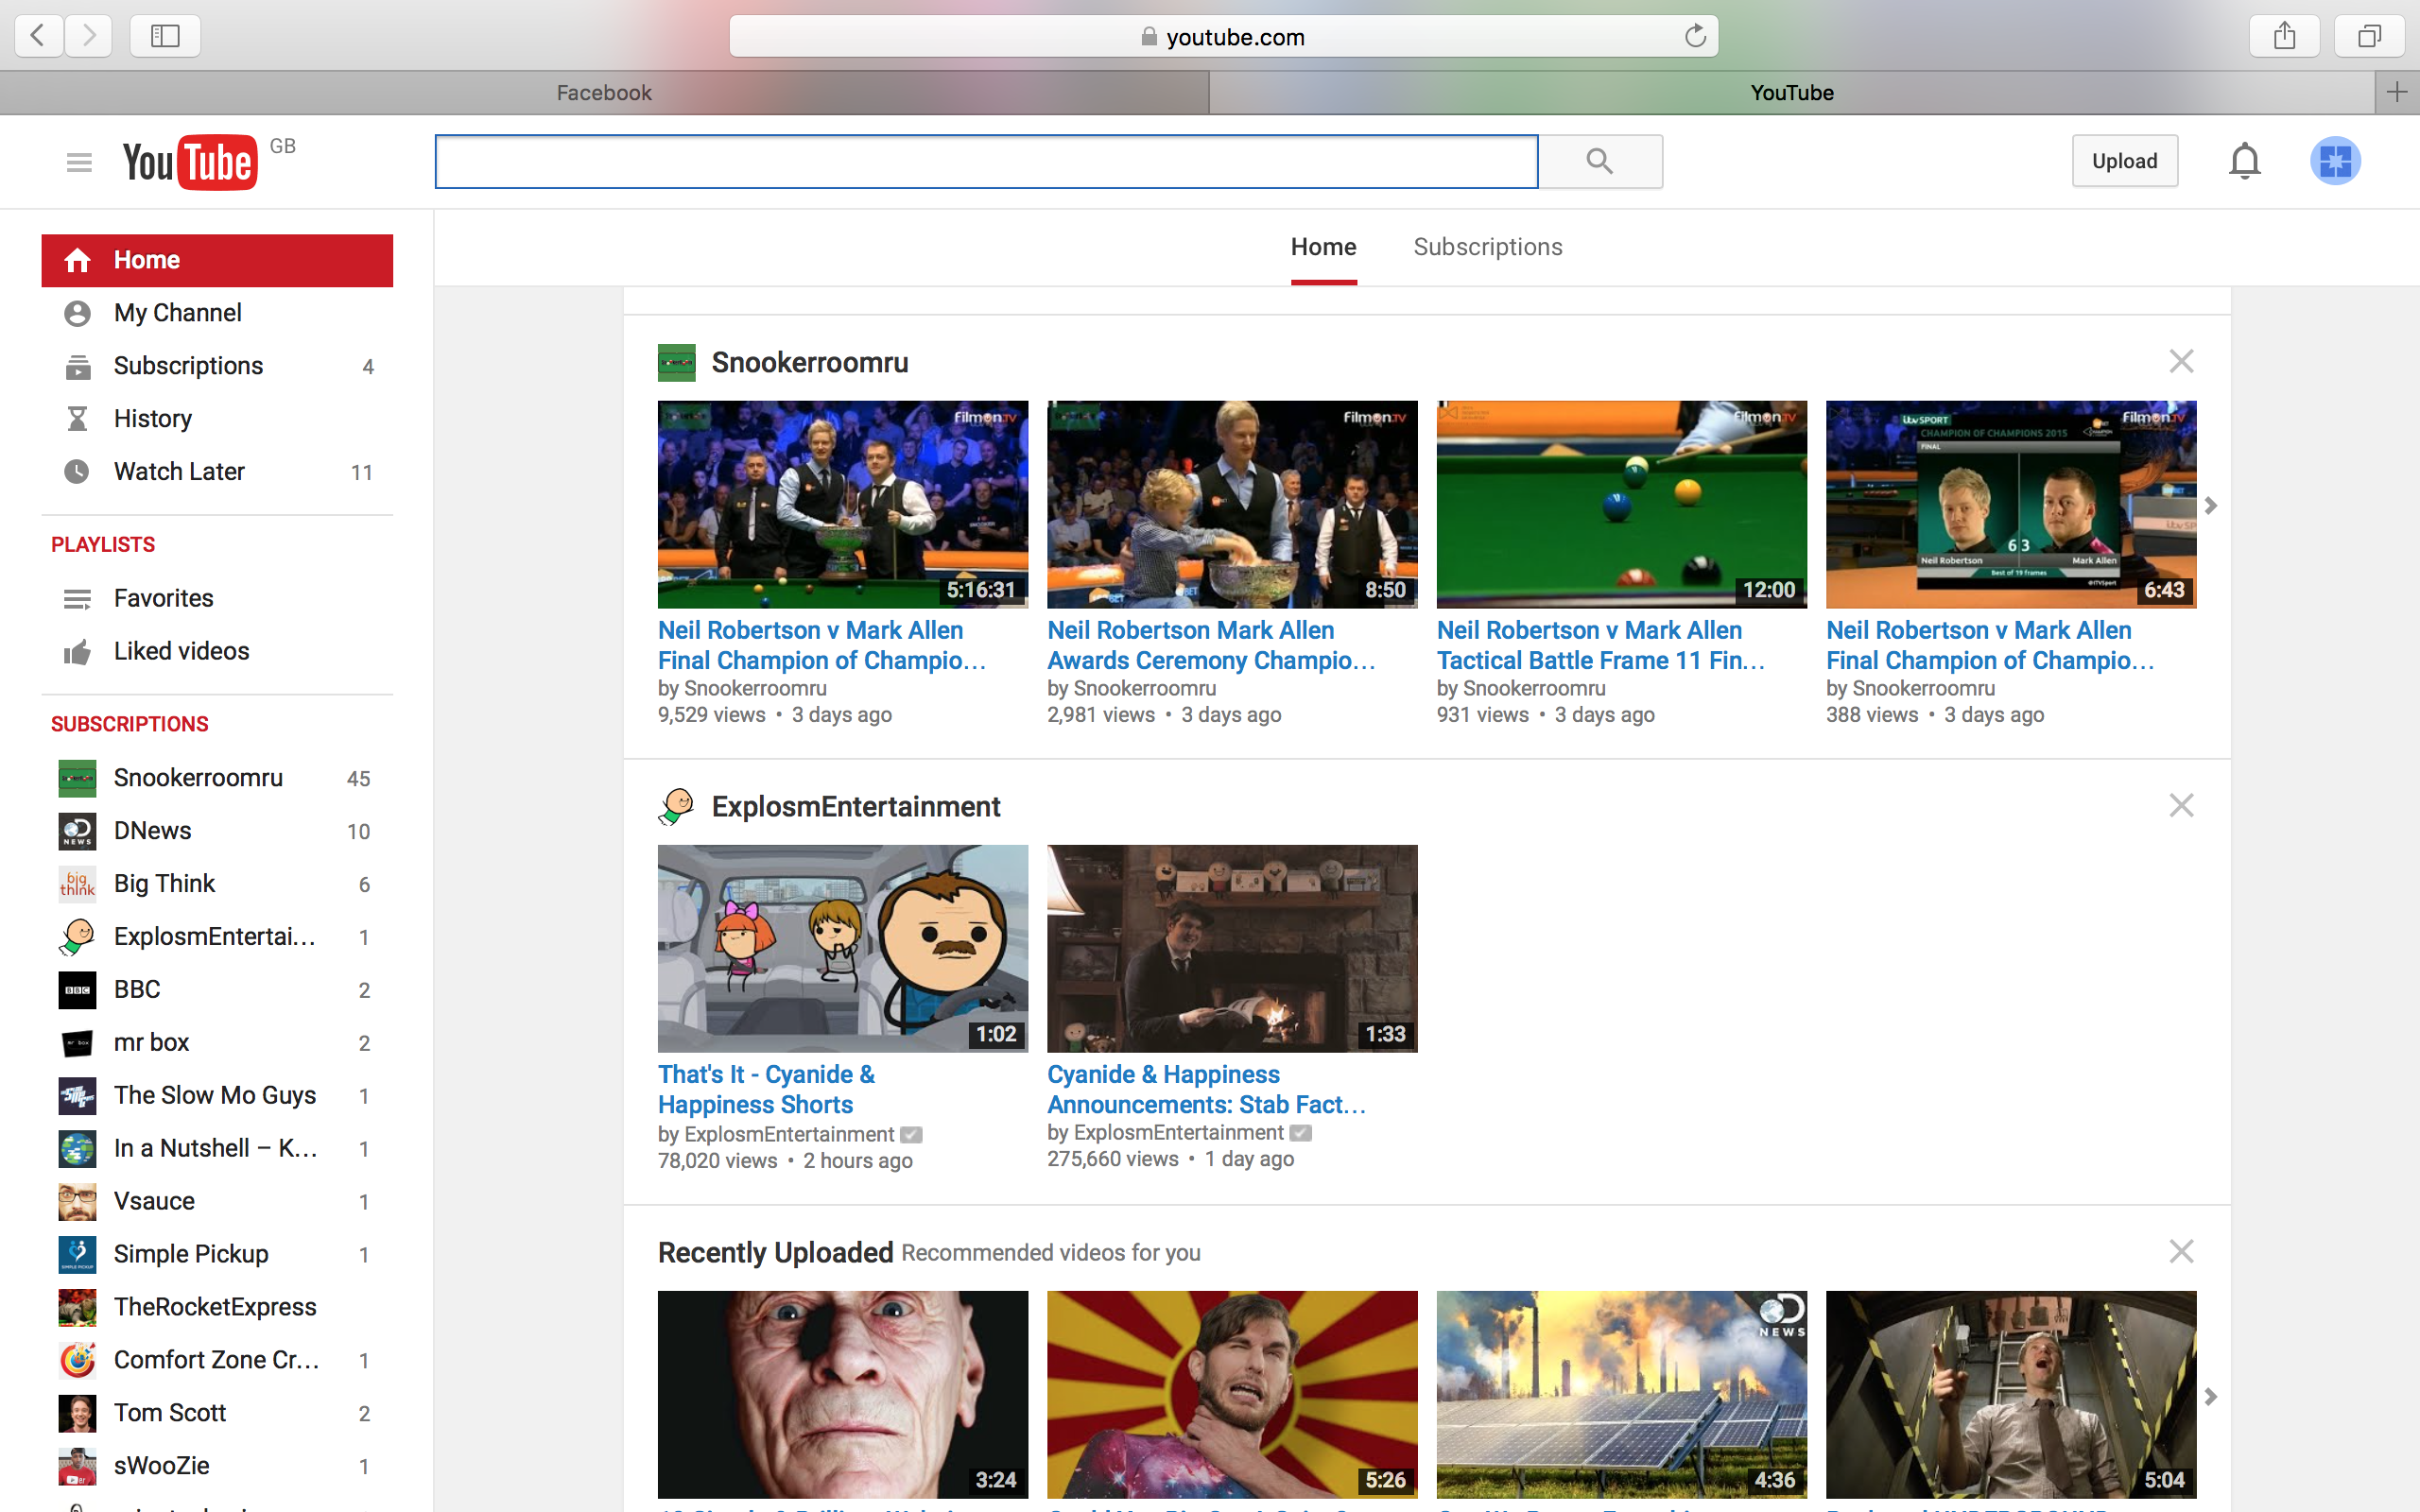Switch to the Facebook browser tab
The width and height of the screenshot is (2420, 1512).
click(x=604, y=92)
